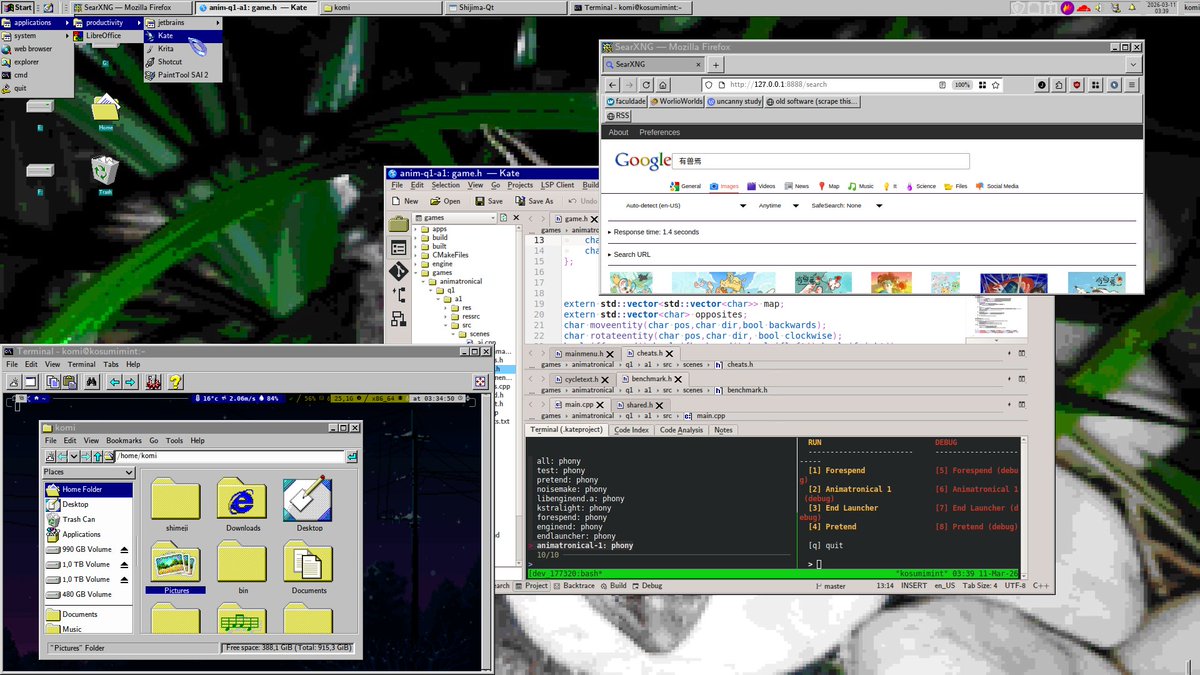Open a new Firefox tab with plus button
The height and width of the screenshot is (675, 1200).
click(716, 64)
